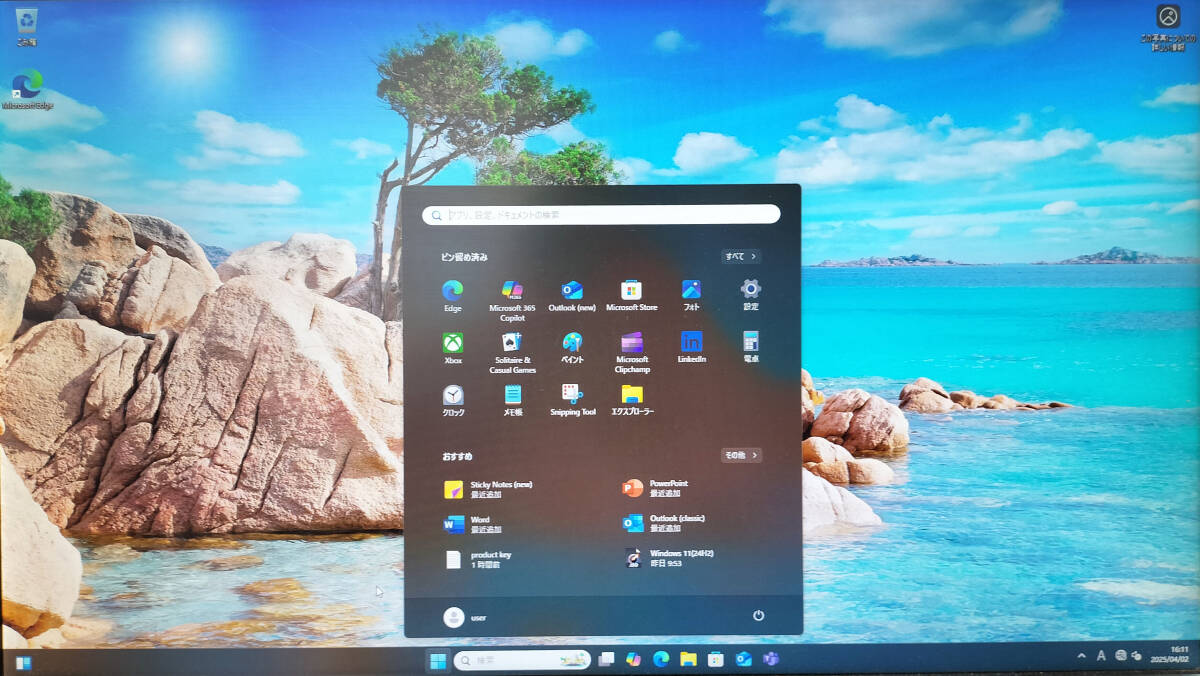Viewport: 1200px width, 676px height.
Task: Open Task View on the taskbar
Action: pos(606,660)
